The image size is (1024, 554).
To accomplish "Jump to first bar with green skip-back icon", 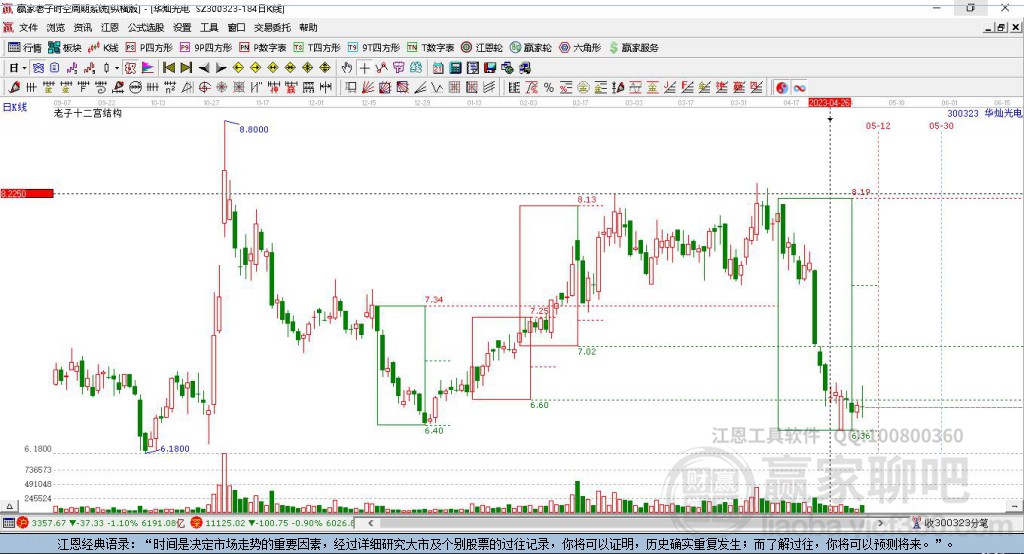I will pyautogui.click(x=168, y=68).
